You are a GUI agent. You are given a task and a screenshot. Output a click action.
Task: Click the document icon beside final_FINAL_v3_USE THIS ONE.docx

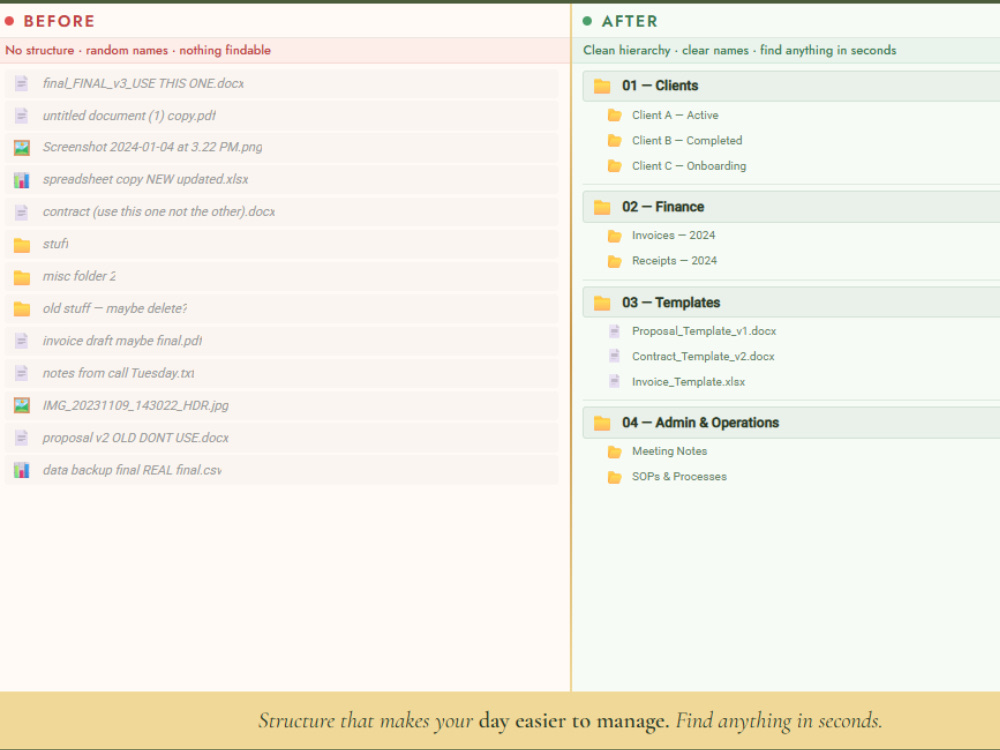pyautogui.click(x=21, y=84)
